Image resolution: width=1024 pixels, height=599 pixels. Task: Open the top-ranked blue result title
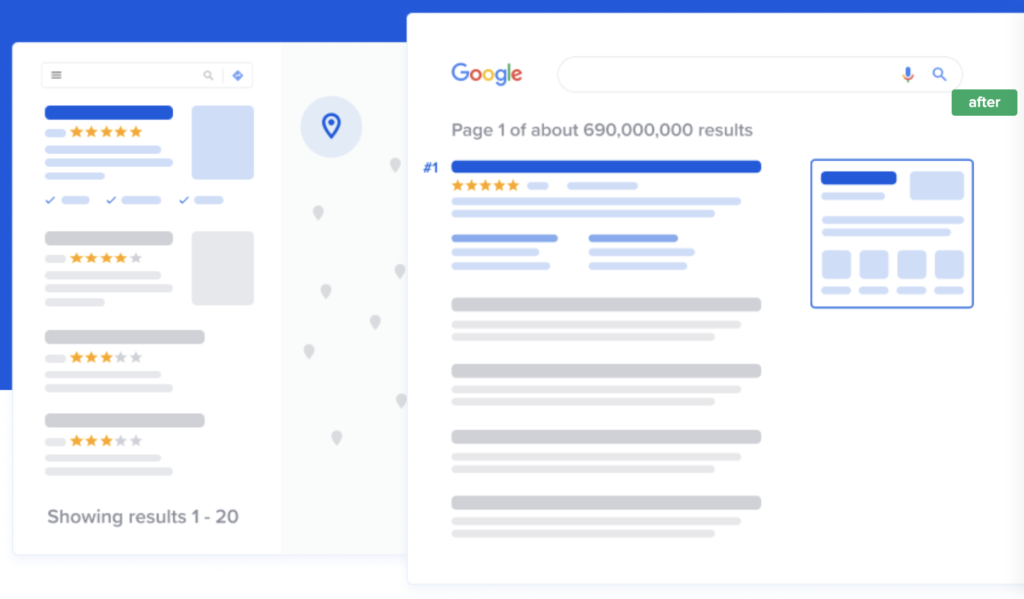tap(606, 167)
